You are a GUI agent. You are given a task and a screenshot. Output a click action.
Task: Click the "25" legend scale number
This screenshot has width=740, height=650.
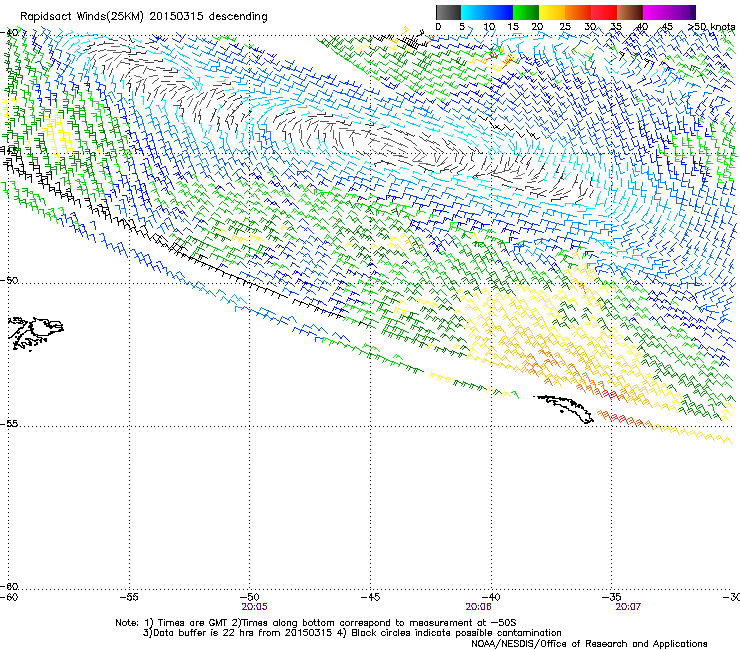coord(565,27)
